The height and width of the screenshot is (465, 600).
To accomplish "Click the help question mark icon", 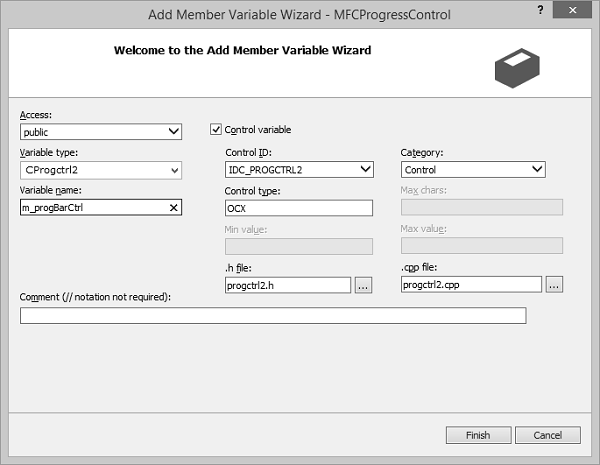I will (540, 10).
